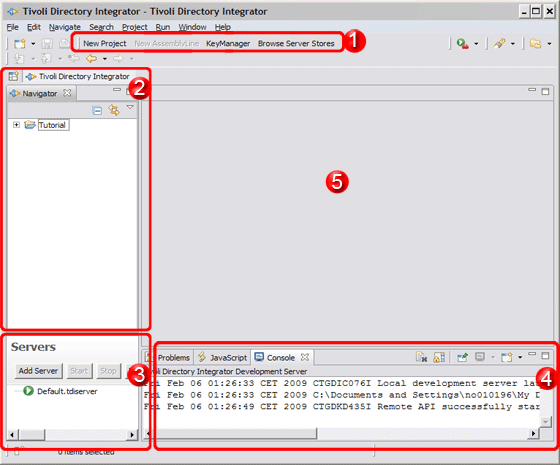The width and height of the screenshot is (560, 465).
Task: Click green running icon of Default.tdiserver
Action: point(28,391)
